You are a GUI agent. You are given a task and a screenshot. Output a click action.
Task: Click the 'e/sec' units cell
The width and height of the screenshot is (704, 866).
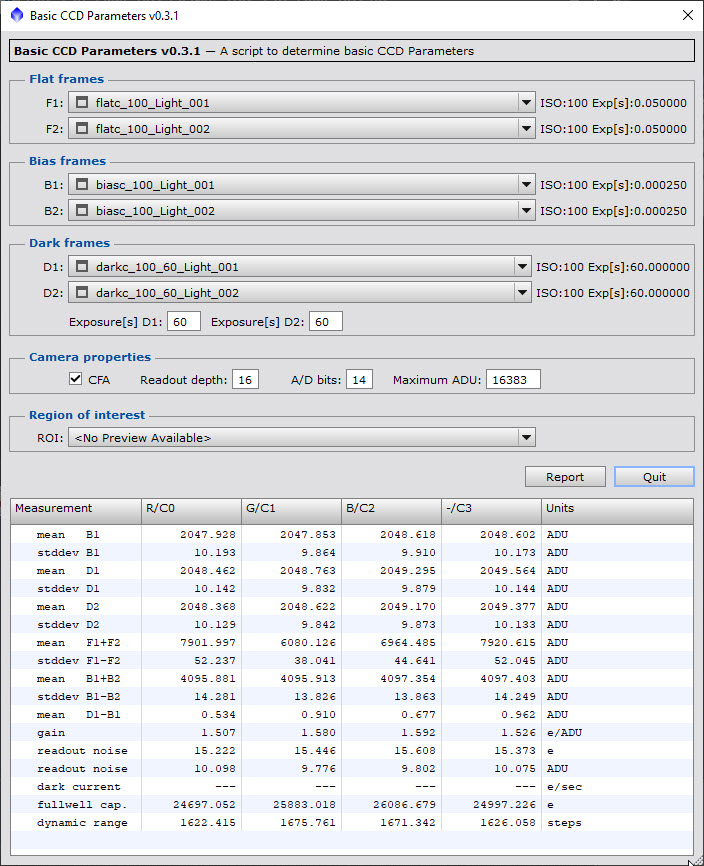[564, 786]
